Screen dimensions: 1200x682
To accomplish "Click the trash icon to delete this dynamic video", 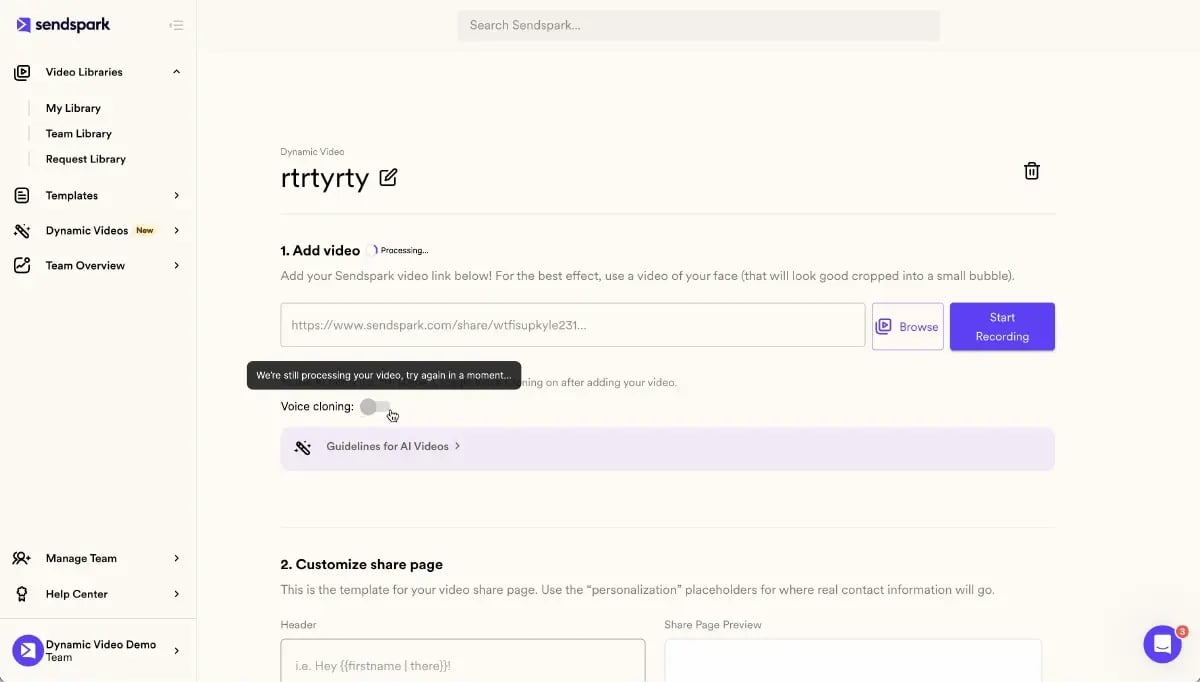I will (x=1031, y=170).
